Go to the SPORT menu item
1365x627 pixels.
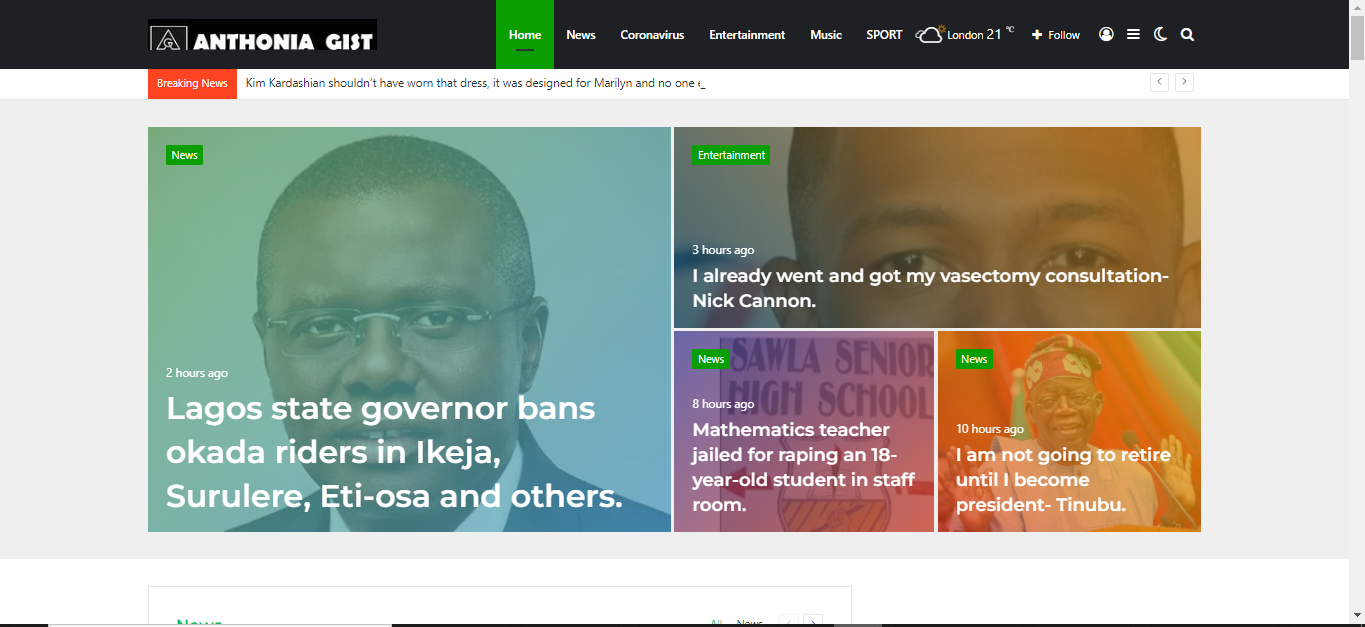pos(884,35)
